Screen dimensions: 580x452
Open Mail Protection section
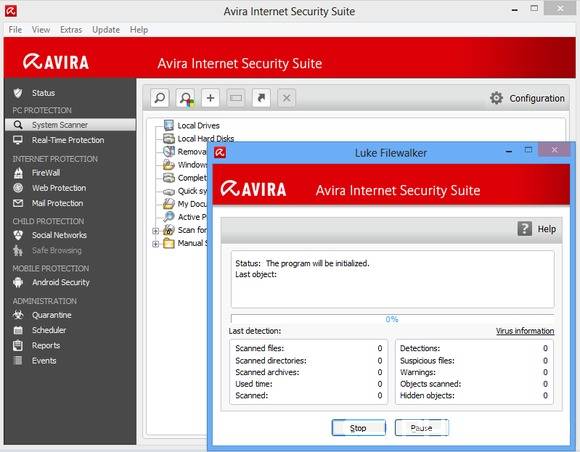[x=57, y=203]
